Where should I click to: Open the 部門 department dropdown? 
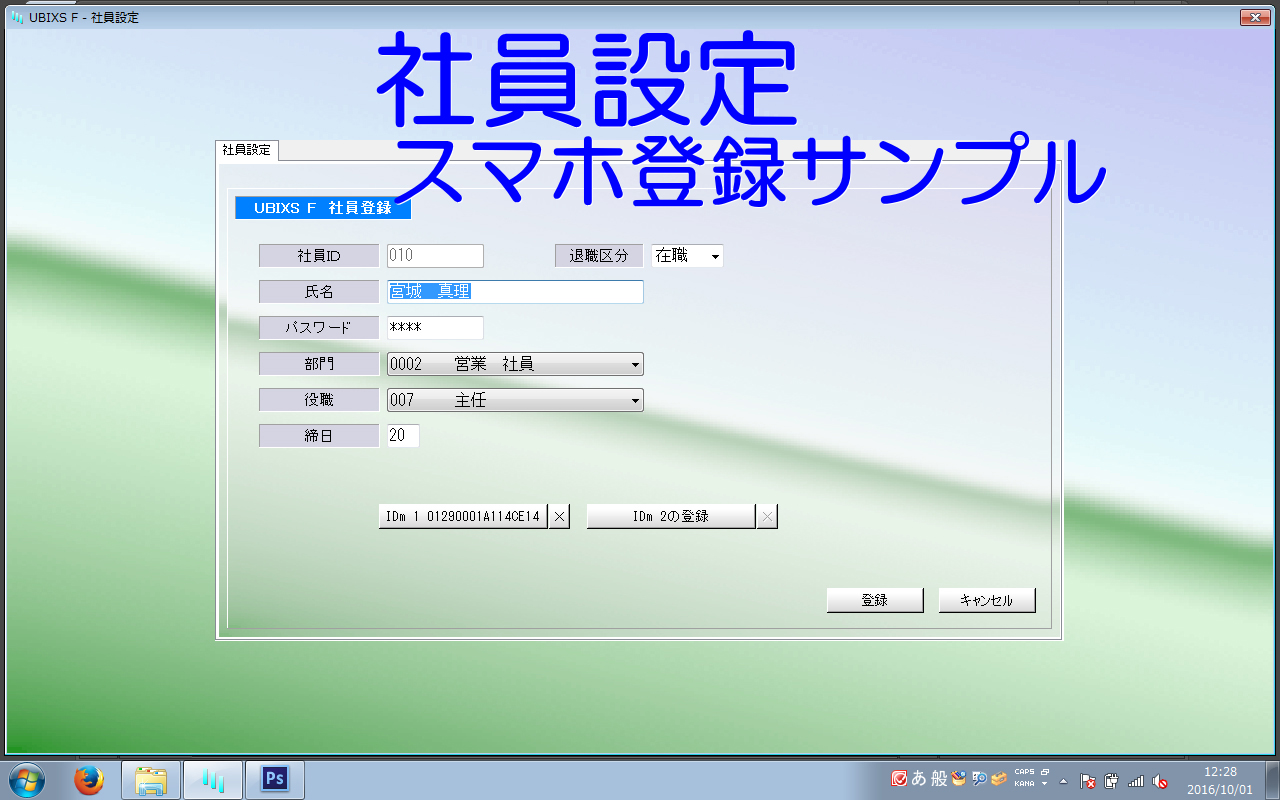(x=635, y=365)
